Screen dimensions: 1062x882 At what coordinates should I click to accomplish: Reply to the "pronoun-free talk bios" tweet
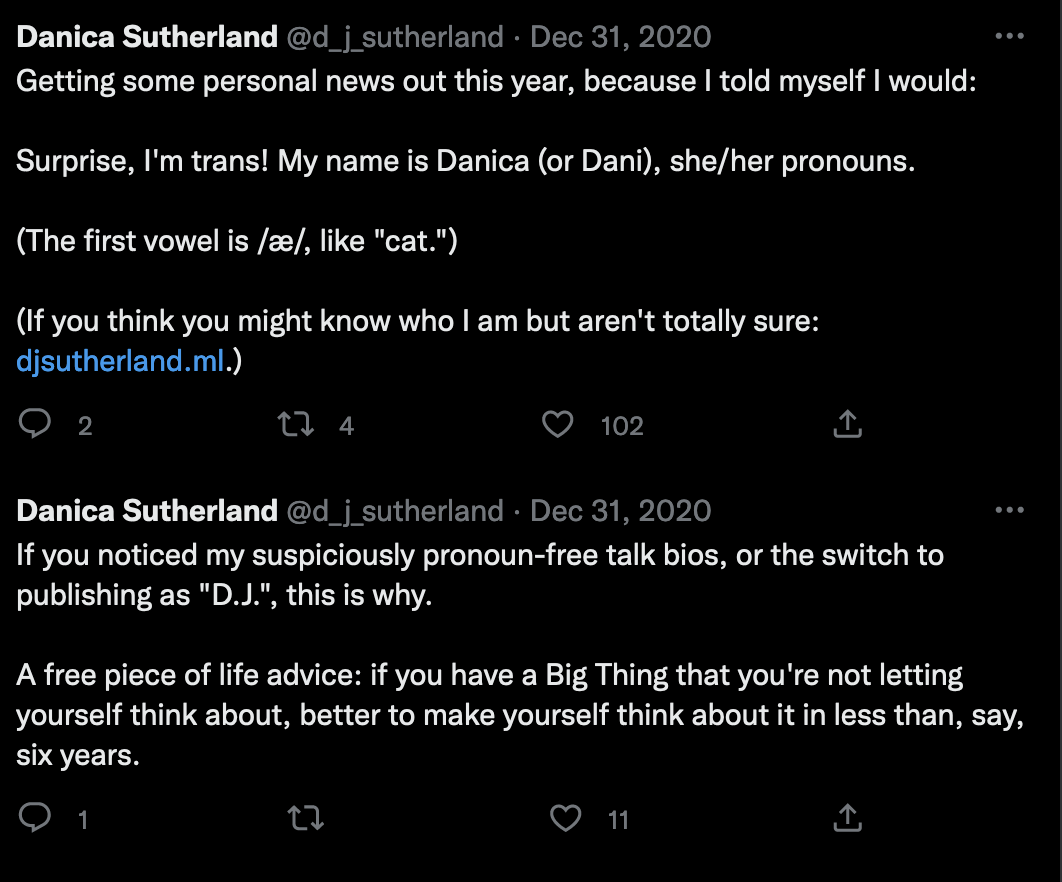pos(36,819)
